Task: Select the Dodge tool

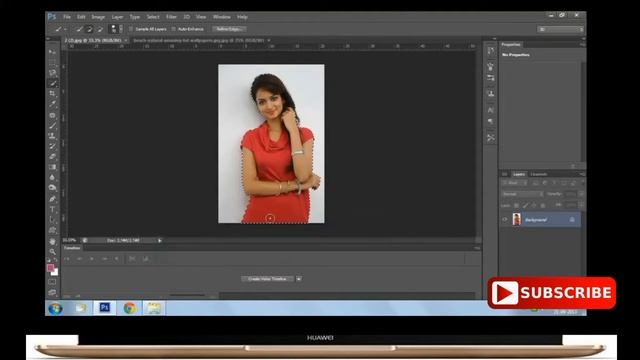Action: click(x=52, y=188)
